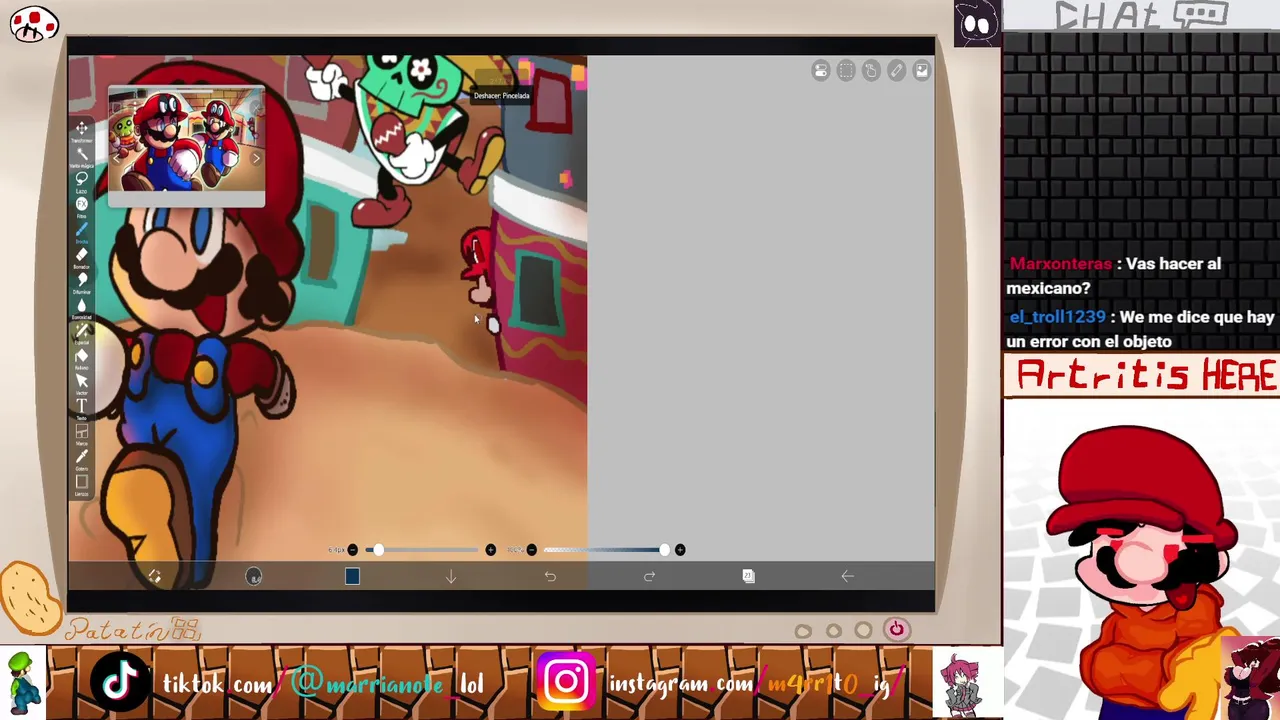Open the material image icon
The height and width of the screenshot is (720, 1280).
click(x=921, y=70)
